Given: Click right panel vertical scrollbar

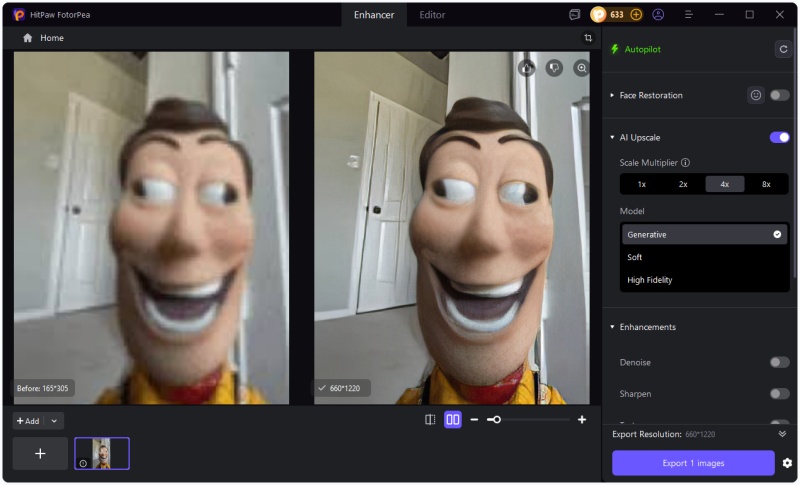Looking at the screenshot, I should (795, 153).
